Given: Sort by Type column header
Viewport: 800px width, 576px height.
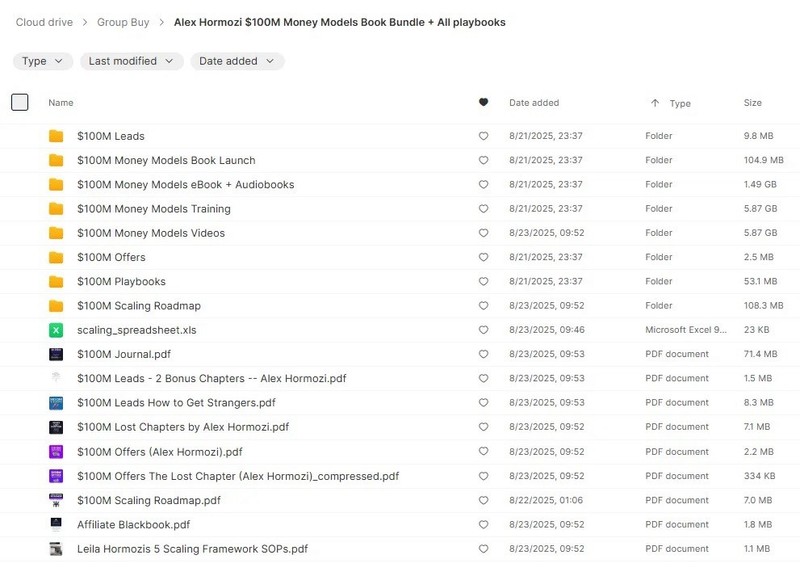Looking at the screenshot, I should click(680, 104).
